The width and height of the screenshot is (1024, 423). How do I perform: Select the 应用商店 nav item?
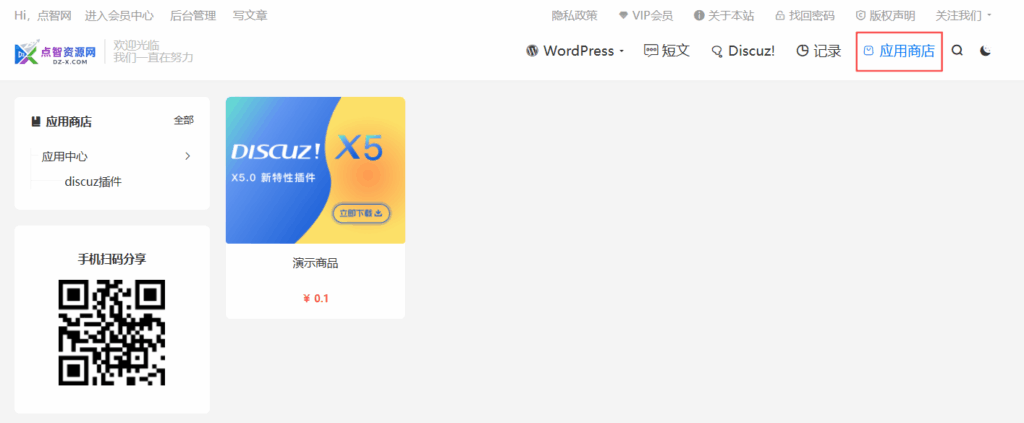pos(899,51)
